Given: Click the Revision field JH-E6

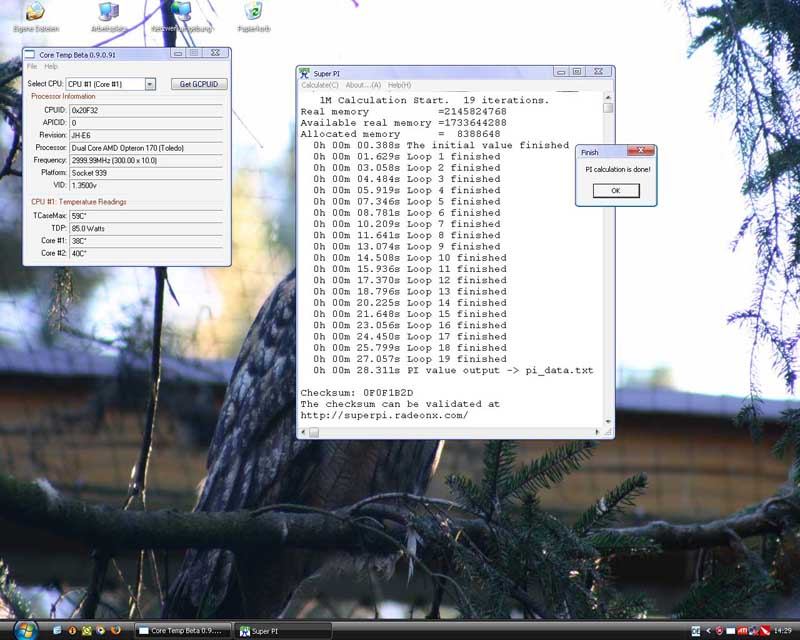Looking at the screenshot, I should [146, 135].
